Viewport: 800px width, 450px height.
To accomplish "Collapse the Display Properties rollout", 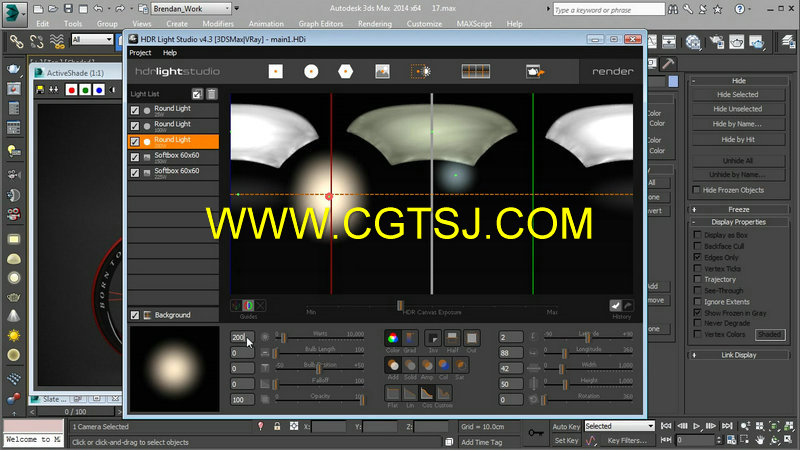I will coord(738,222).
